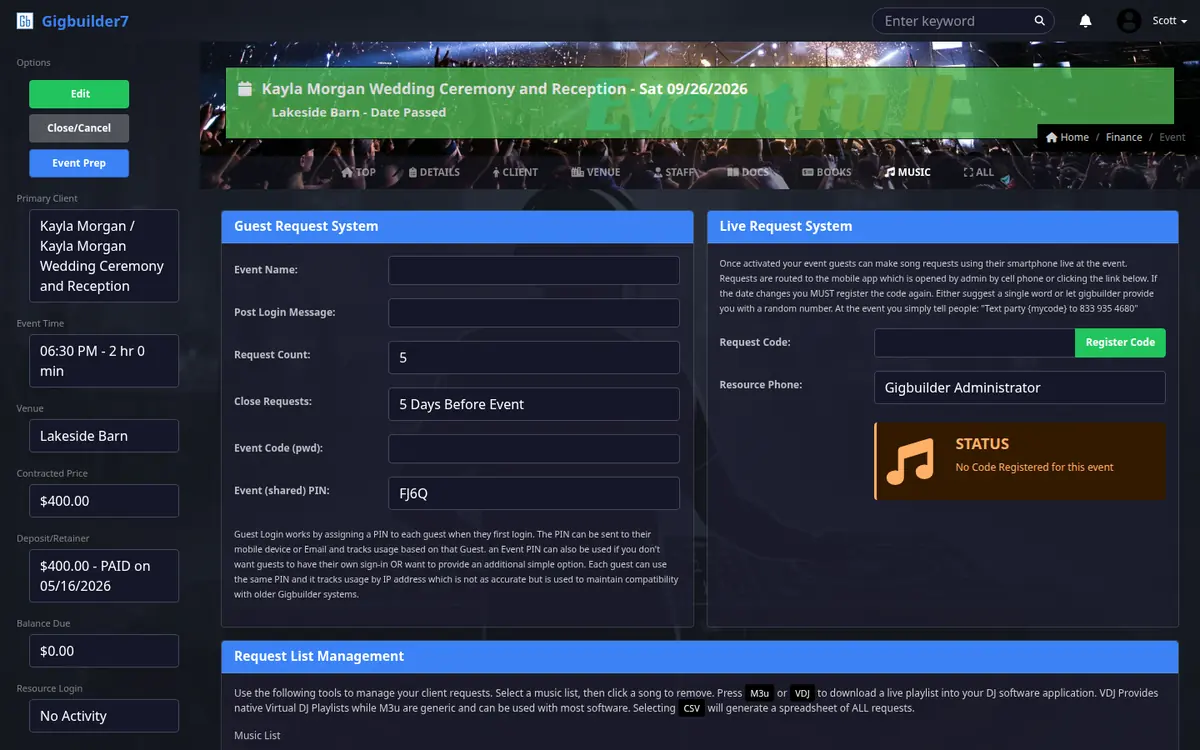This screenshot has width=1200, height=750.
Task: Click the user avatar icon
Action: tap(1129, 21)
